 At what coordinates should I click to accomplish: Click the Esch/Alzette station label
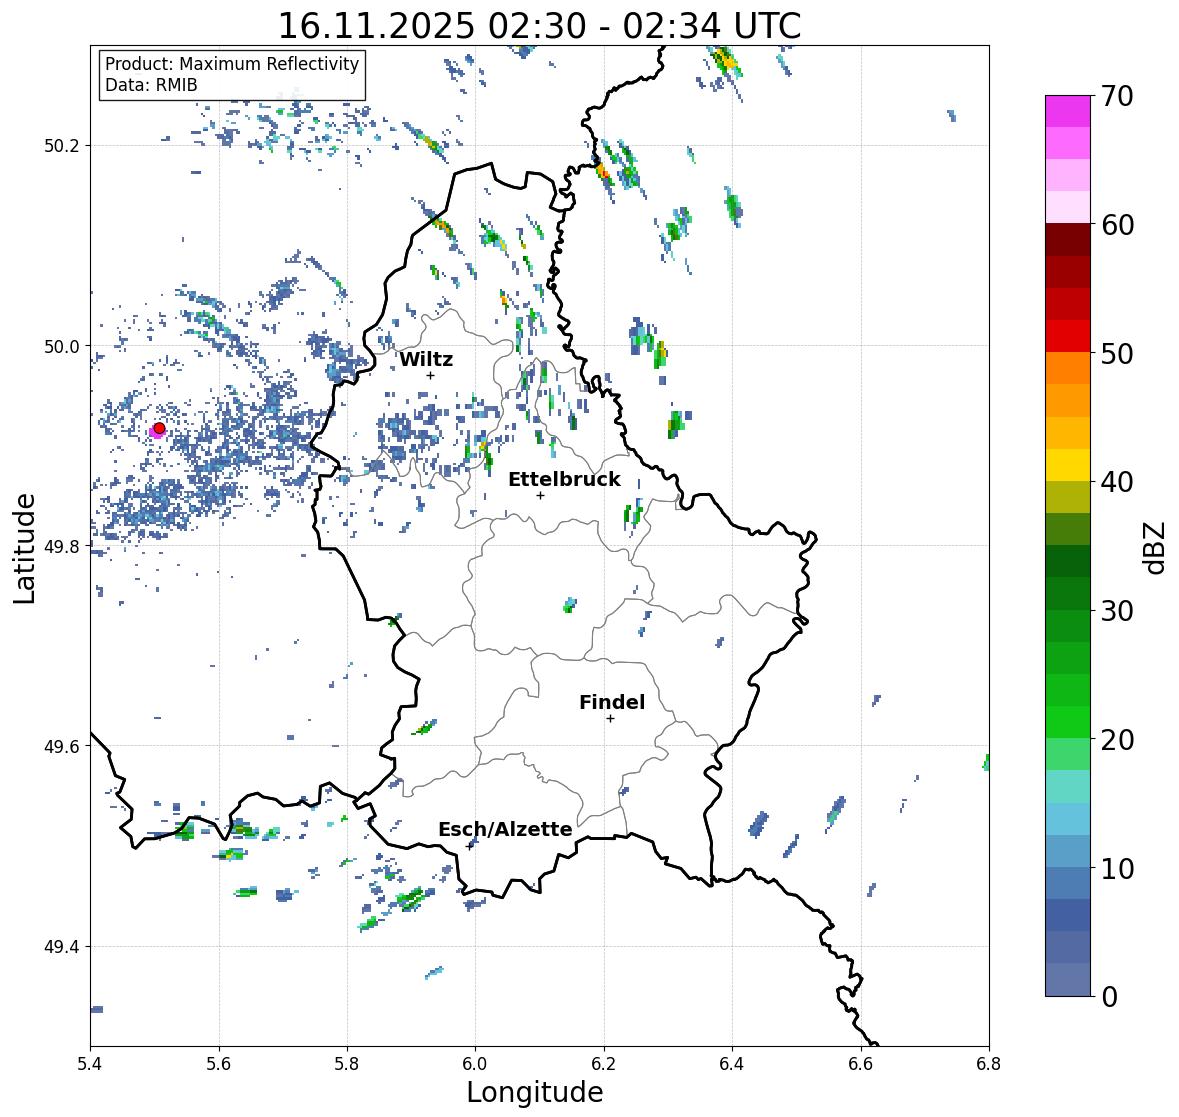click(x=505, y=829)
